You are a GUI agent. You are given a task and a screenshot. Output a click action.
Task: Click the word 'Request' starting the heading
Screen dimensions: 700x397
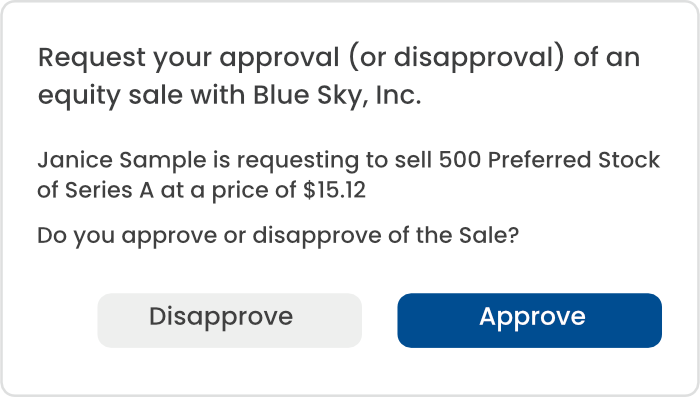tap(92, 59)
